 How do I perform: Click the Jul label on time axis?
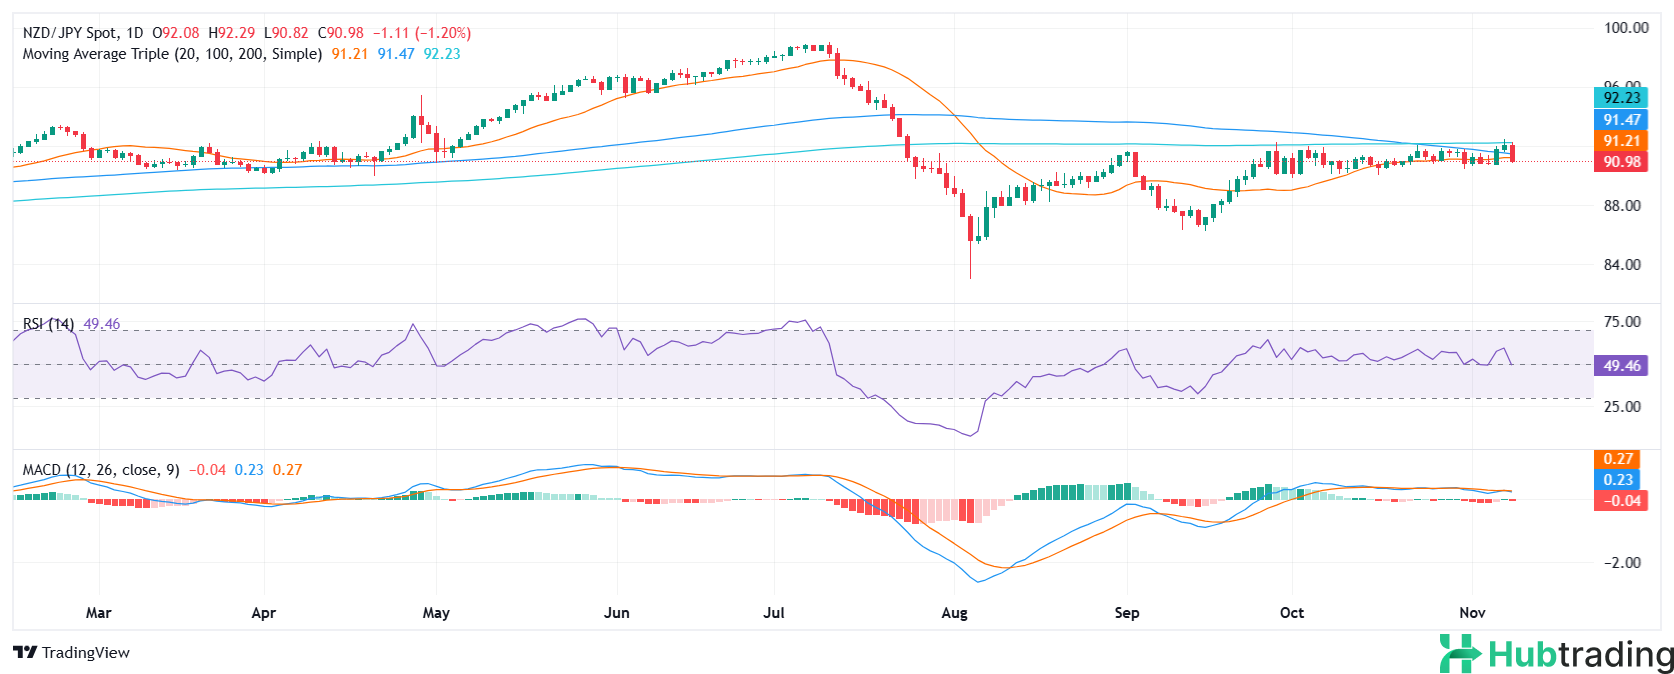point(774,613)
